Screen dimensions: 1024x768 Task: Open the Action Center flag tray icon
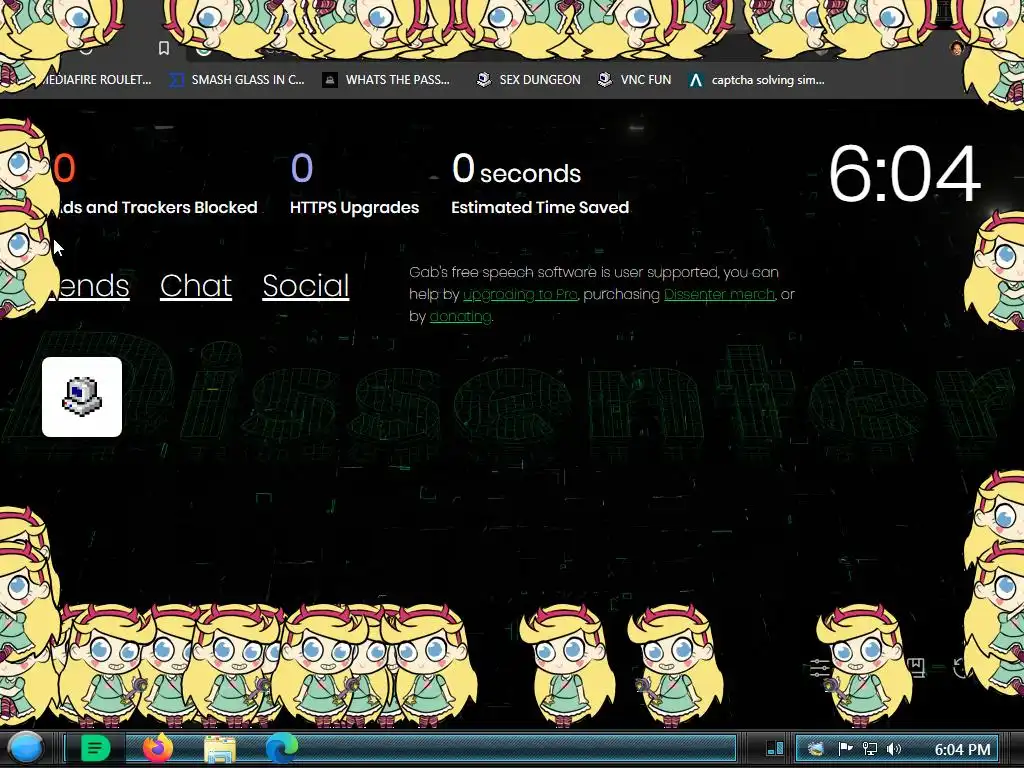845,748
